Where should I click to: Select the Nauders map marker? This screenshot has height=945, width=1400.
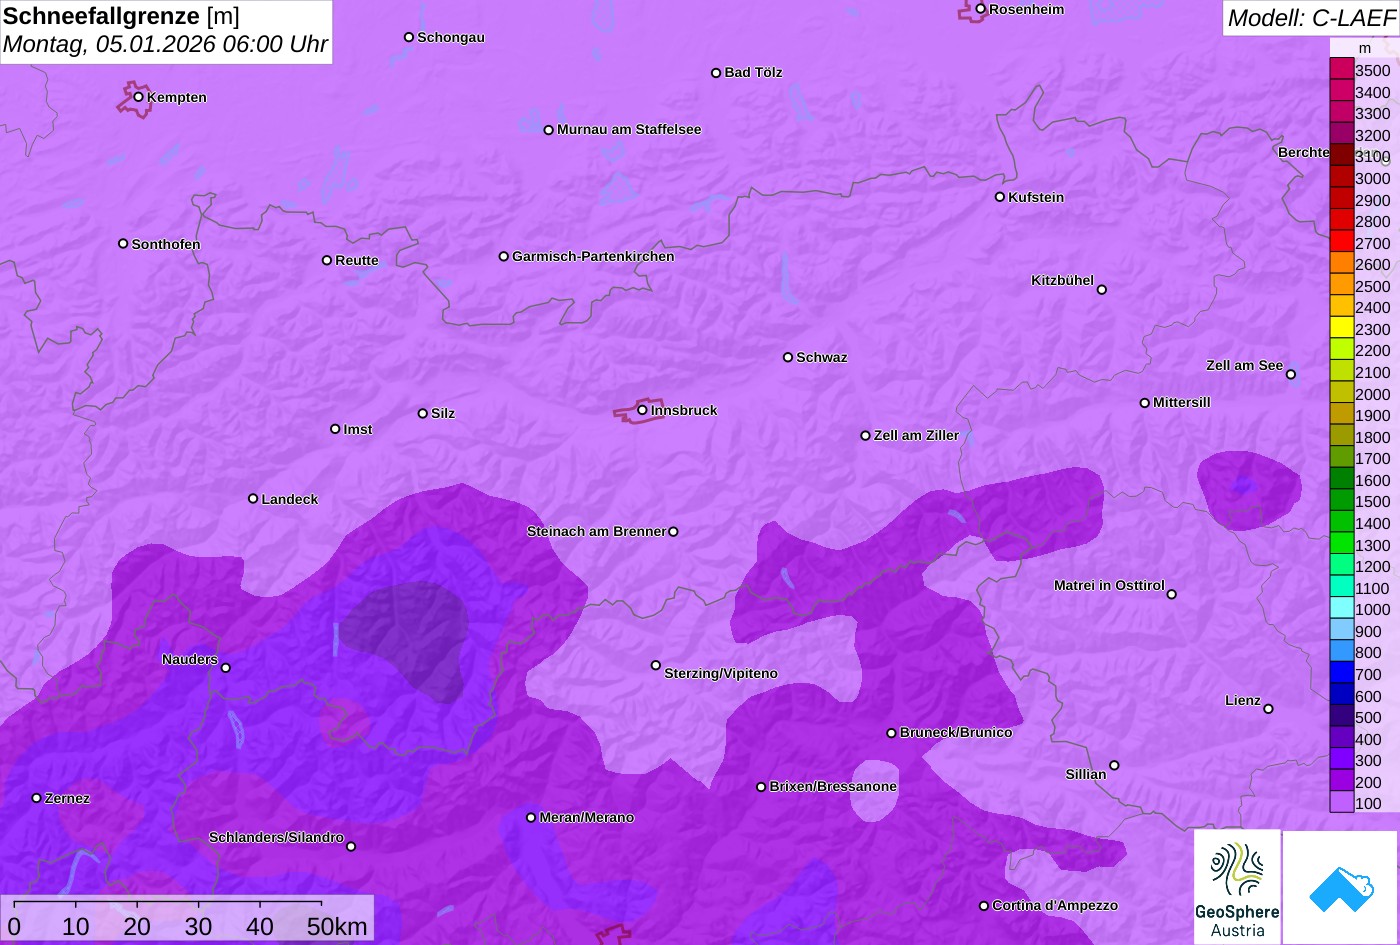(225, 668)
